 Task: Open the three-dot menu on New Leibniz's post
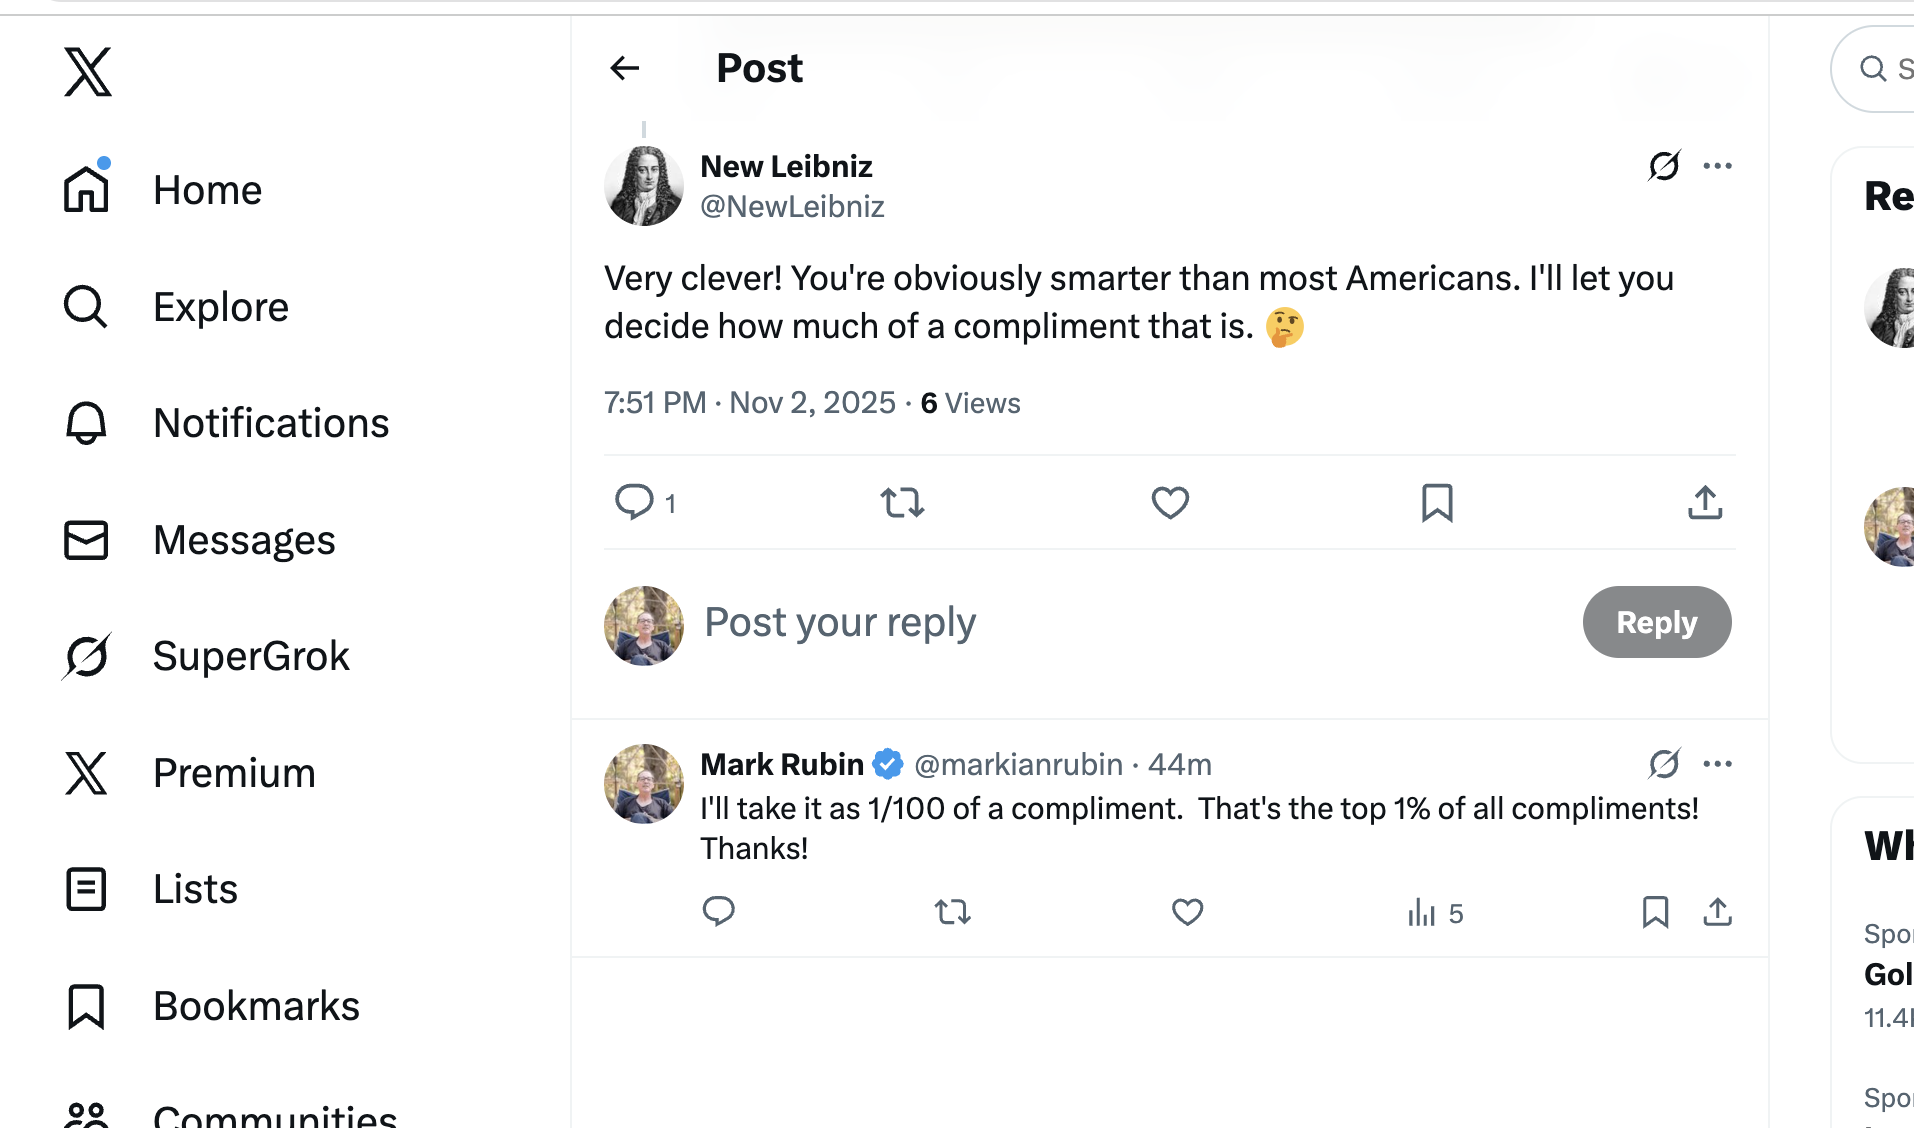coord(1717,166)
